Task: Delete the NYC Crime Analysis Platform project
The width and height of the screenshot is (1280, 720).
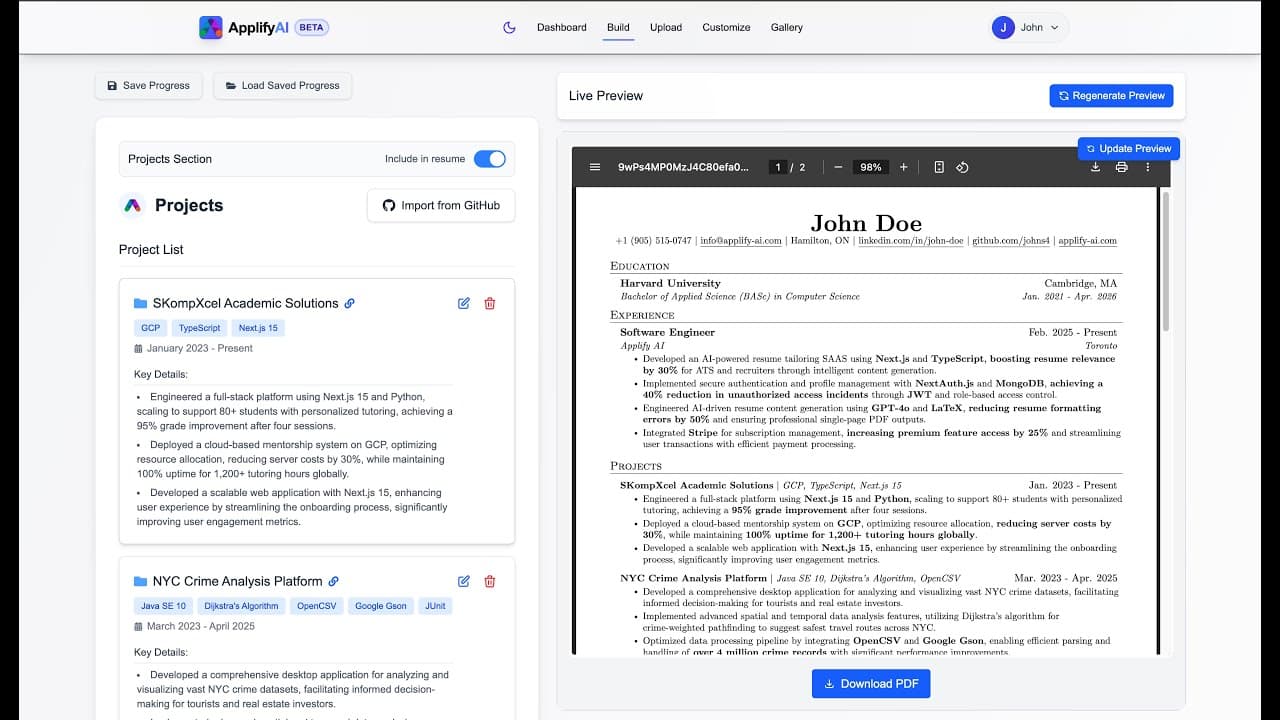Action: [490, 581]
